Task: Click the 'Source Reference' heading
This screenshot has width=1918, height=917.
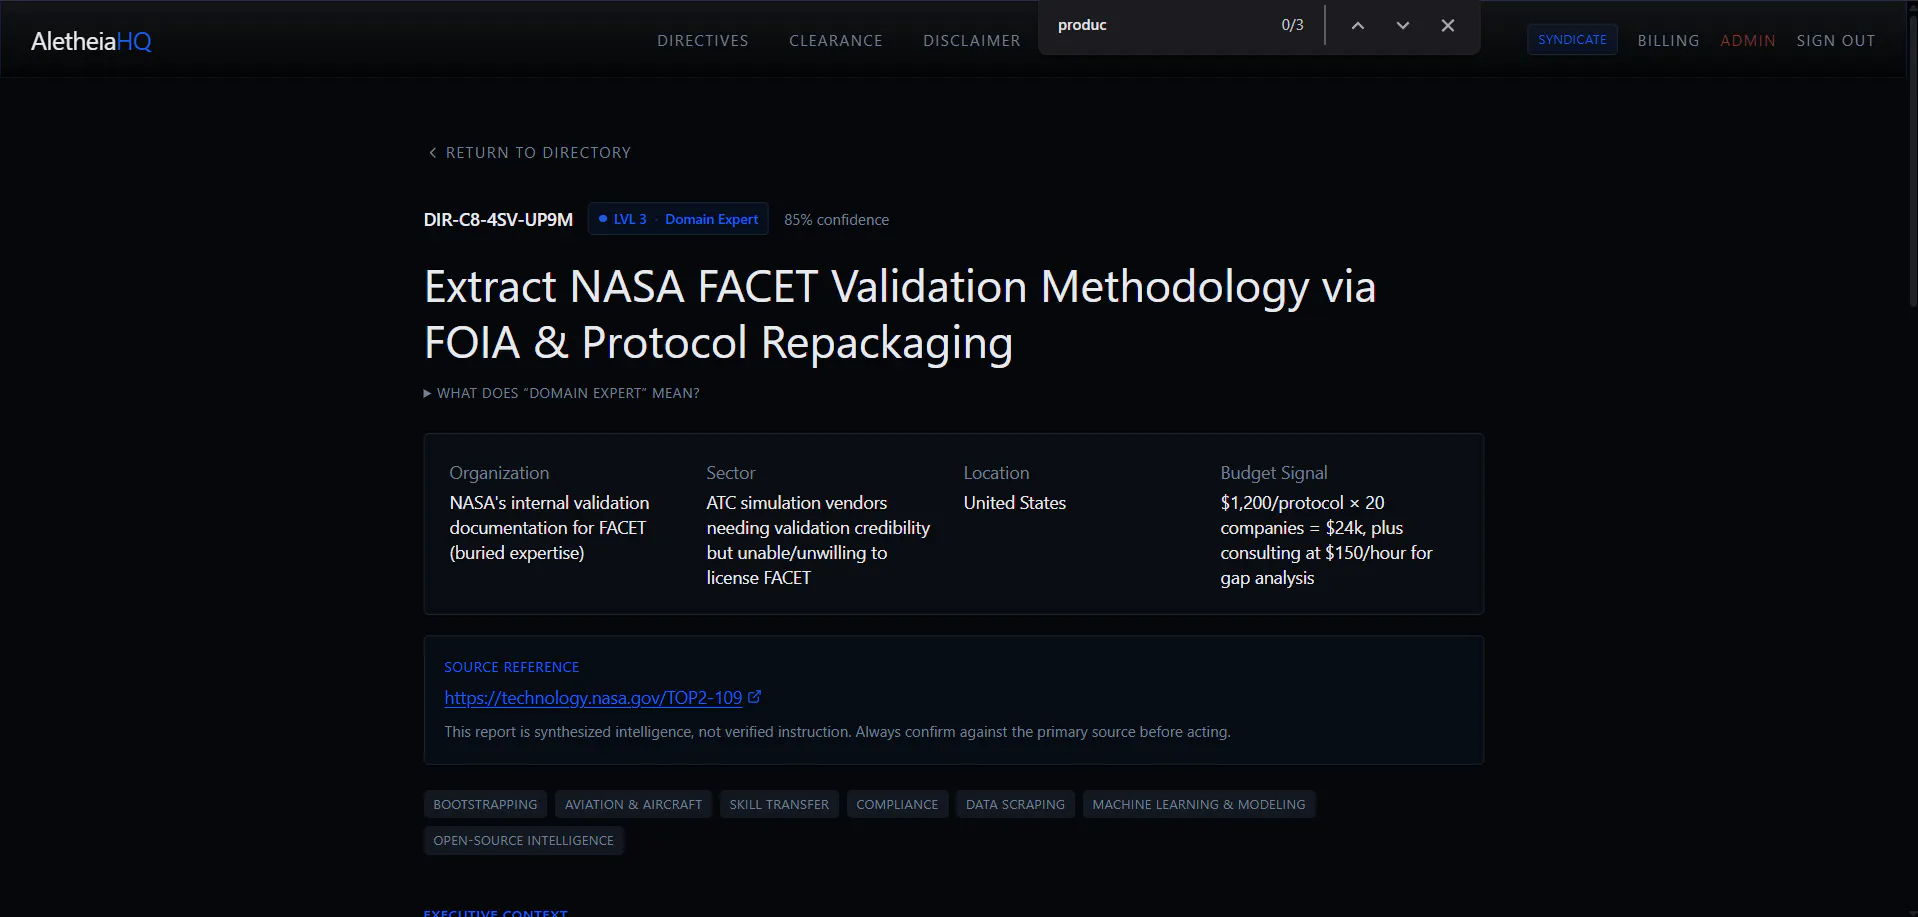Action: click(x=511, y=667)
